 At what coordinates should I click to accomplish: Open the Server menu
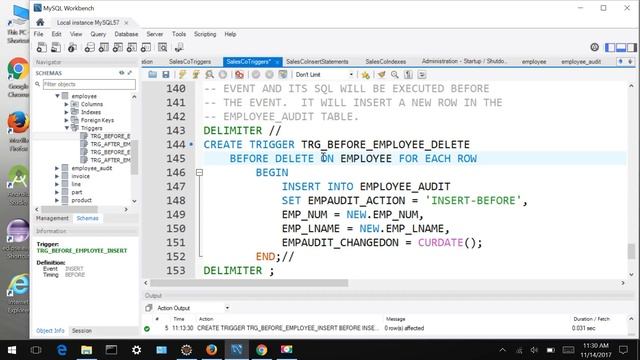click(155, 34)
